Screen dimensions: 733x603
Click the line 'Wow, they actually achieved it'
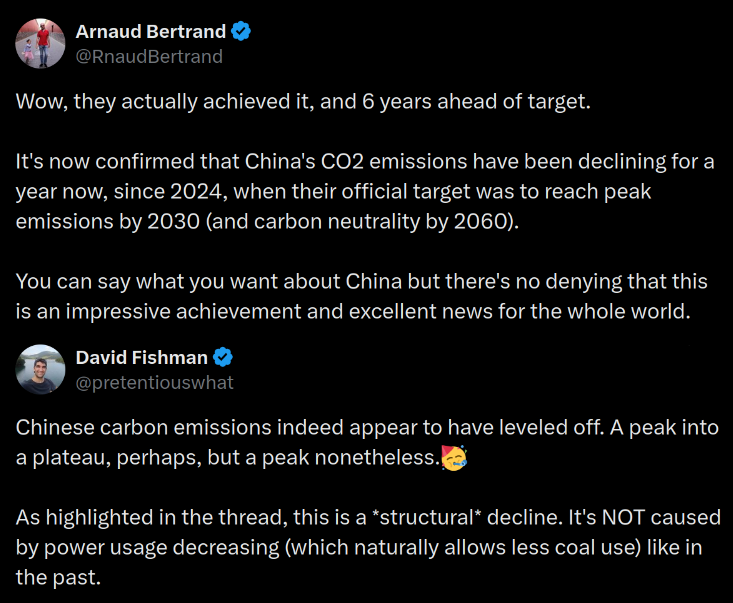tap(164, 102)
